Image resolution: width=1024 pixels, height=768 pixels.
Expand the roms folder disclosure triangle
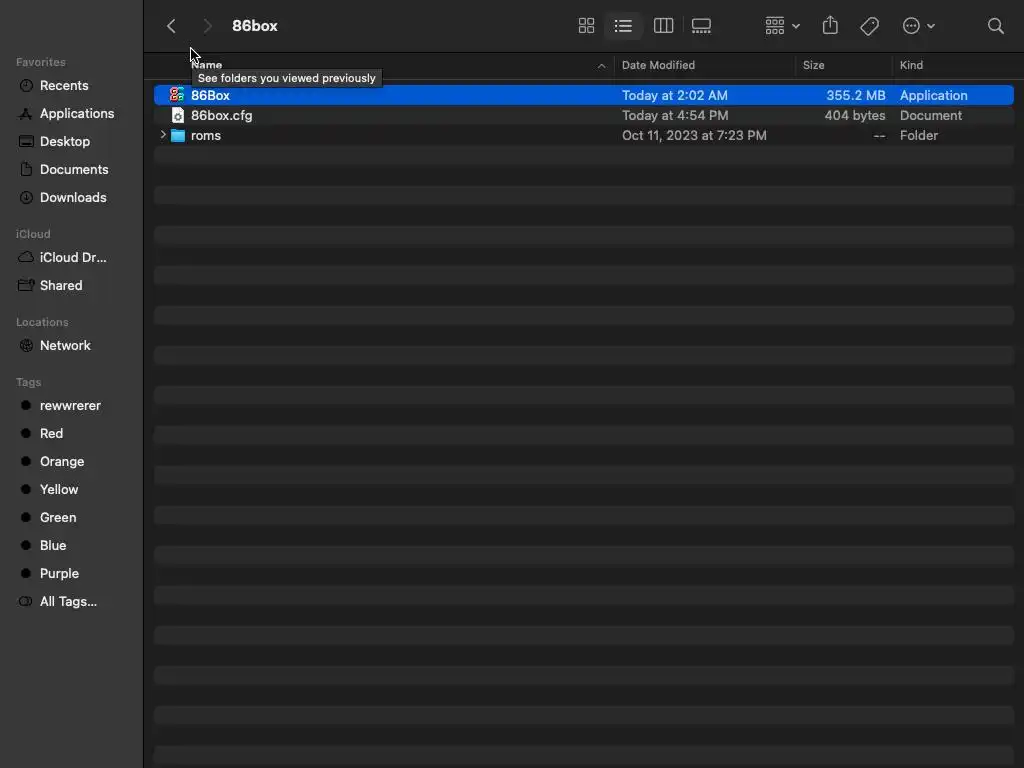coord(163,135)
